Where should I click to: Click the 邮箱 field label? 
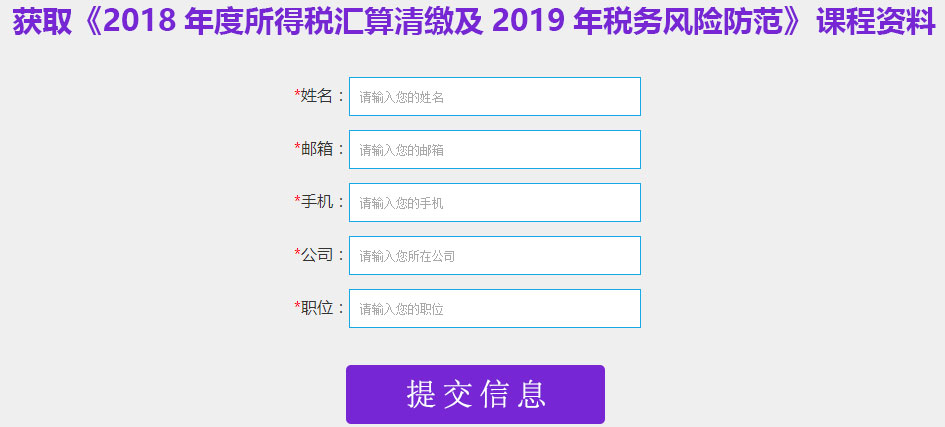point(317,149)
